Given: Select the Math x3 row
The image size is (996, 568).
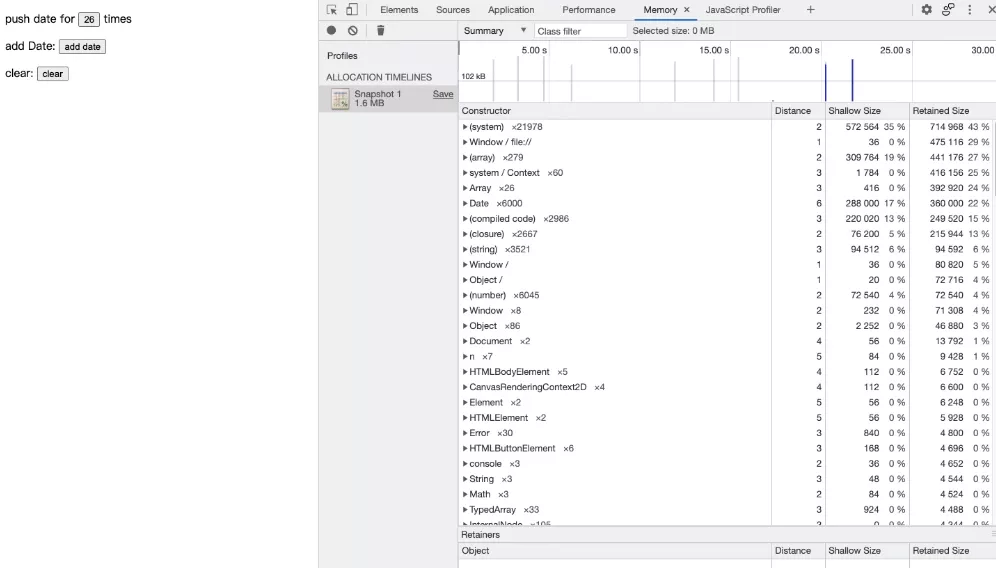Looking at the screenshot, I should click(727, 494).
